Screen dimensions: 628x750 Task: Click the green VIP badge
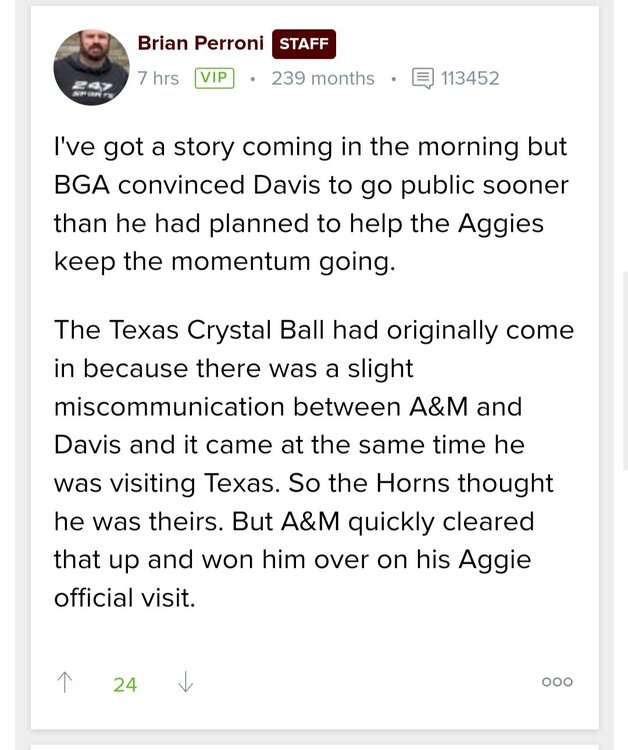[214, 78]
